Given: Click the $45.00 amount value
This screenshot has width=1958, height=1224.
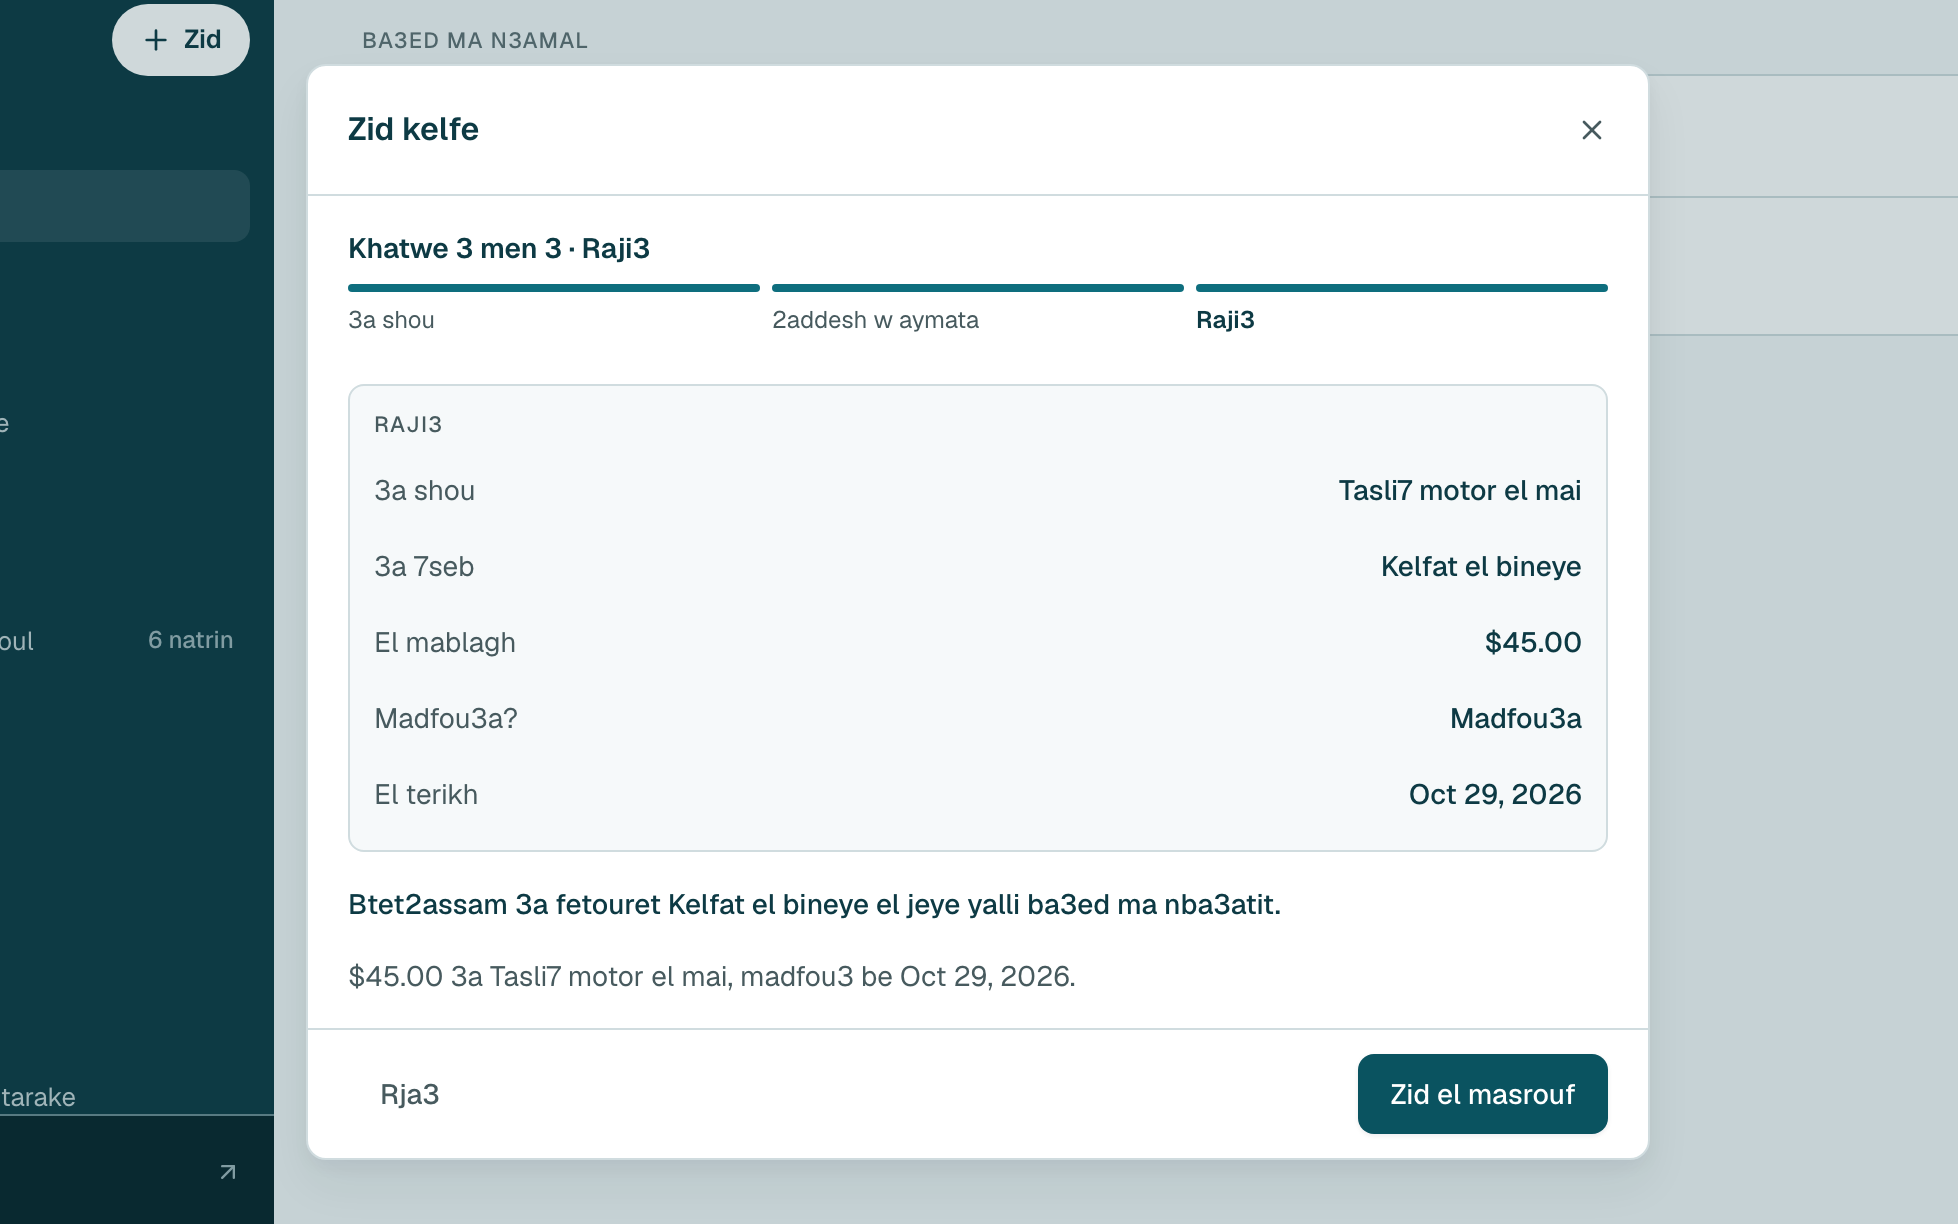Looking at the screenshot, I should [x=1533, y=642].
